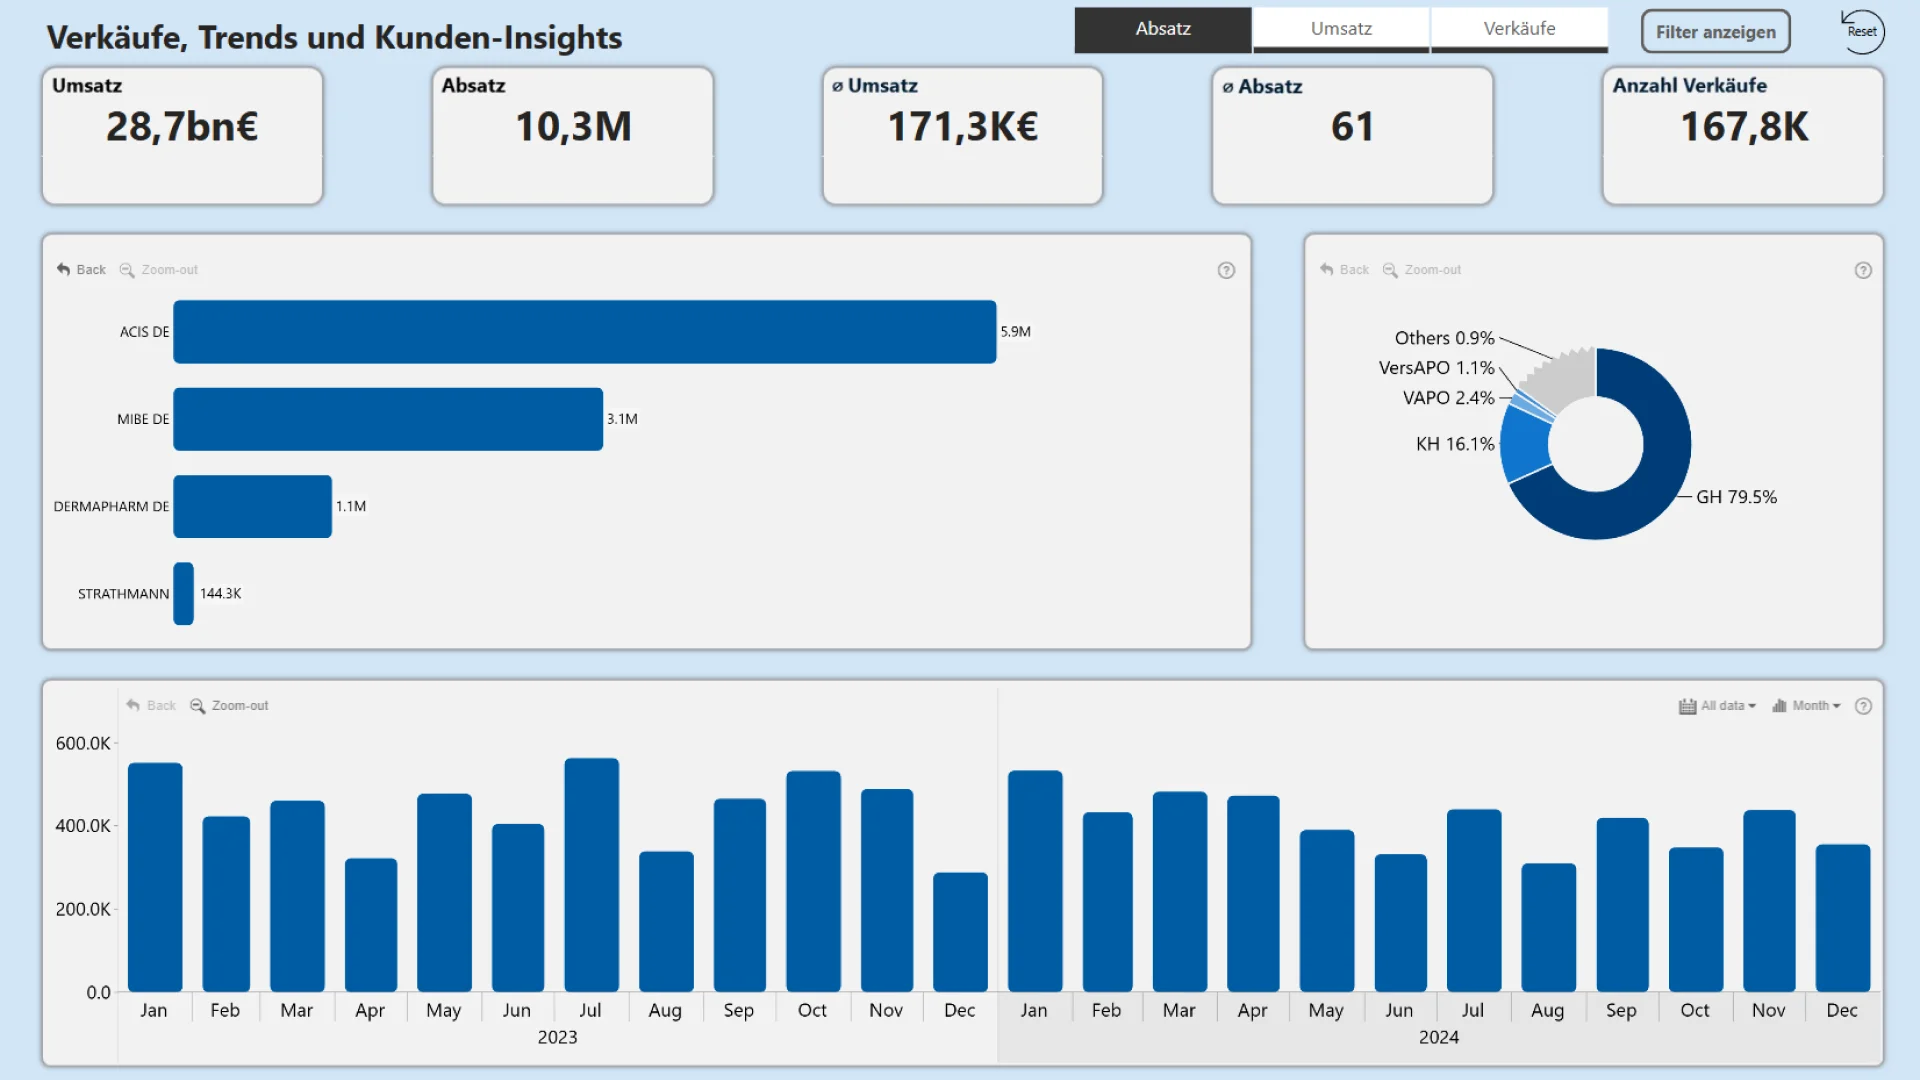Click the Filter anzeigen button
1920x1080 pixels.
point(1715,32)
